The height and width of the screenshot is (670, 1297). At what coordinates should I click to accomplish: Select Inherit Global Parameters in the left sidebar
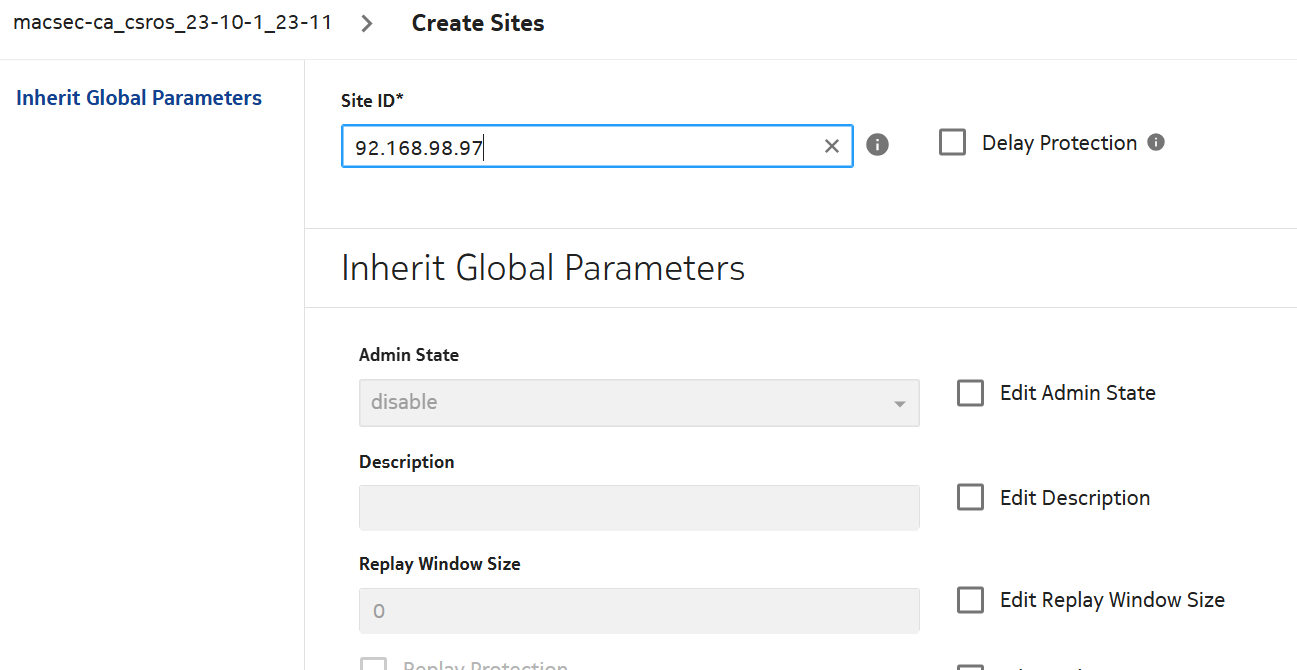pos(139,98)
